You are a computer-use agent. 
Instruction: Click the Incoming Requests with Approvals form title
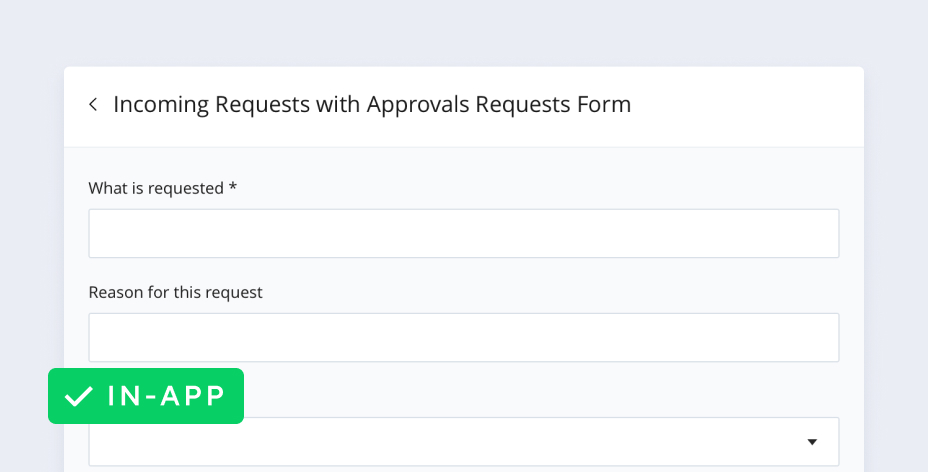(372, 104)
